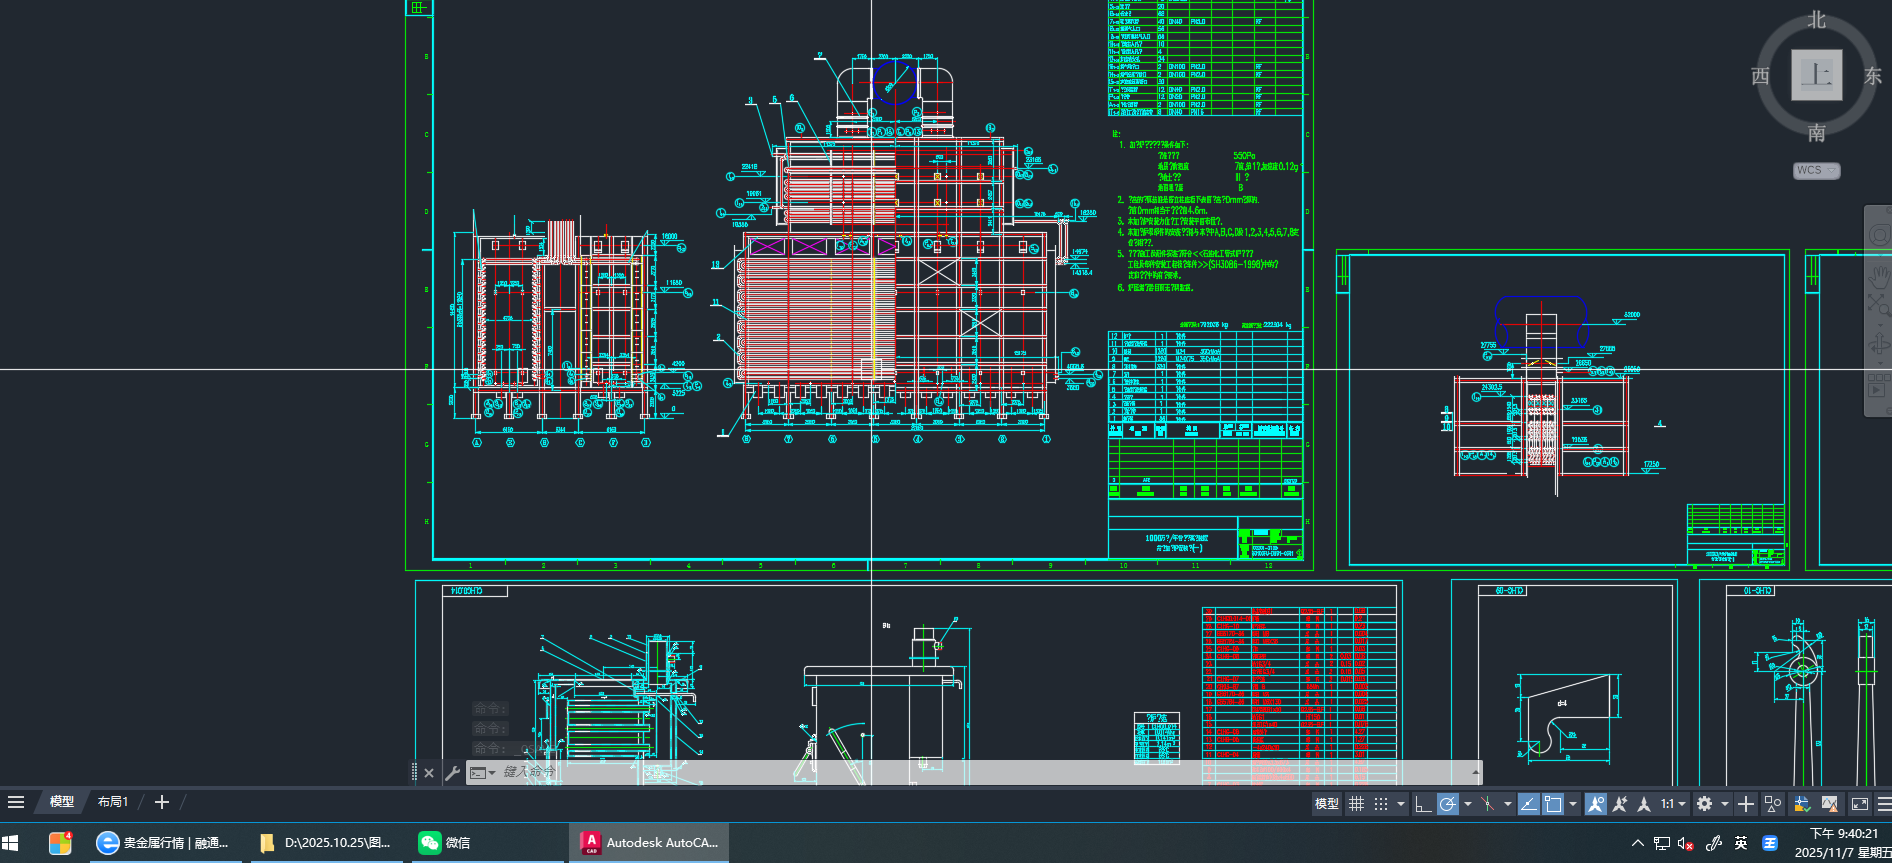Show hidden system tray icons
Screen dimensions: 1892x863
(x=1637, y=843)
